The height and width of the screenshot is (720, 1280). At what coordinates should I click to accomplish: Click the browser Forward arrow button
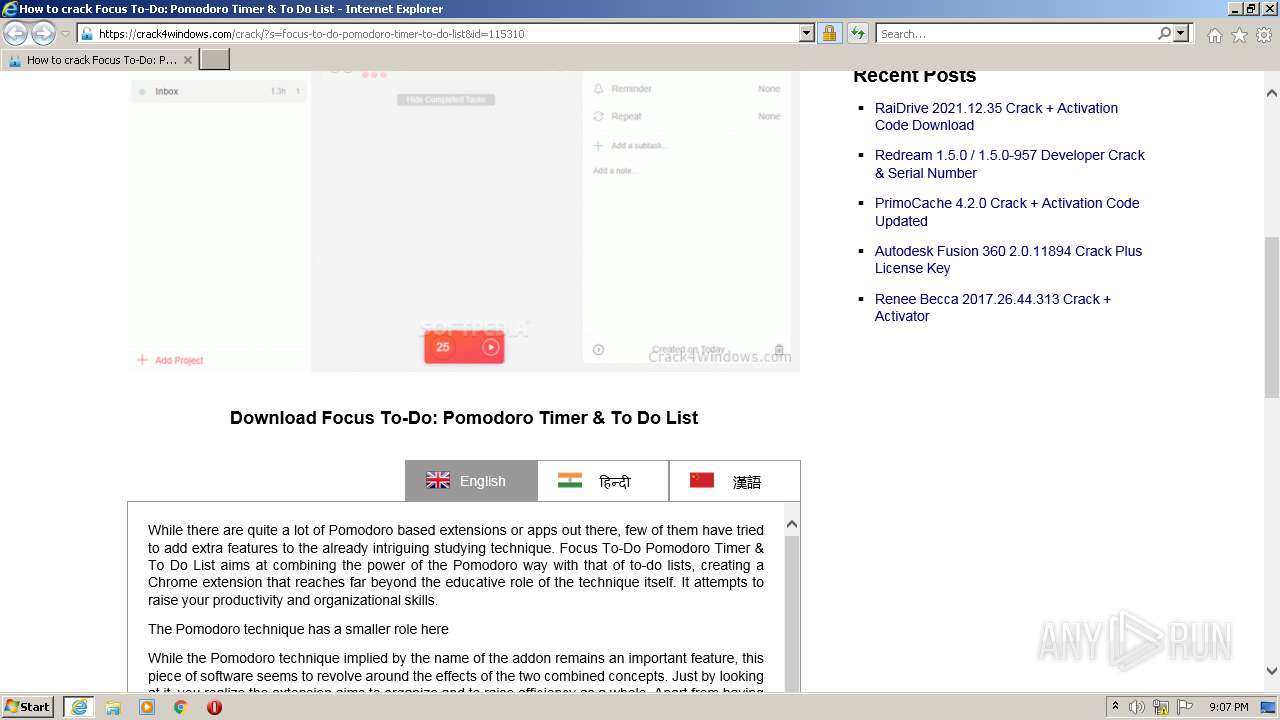(43, 34)
